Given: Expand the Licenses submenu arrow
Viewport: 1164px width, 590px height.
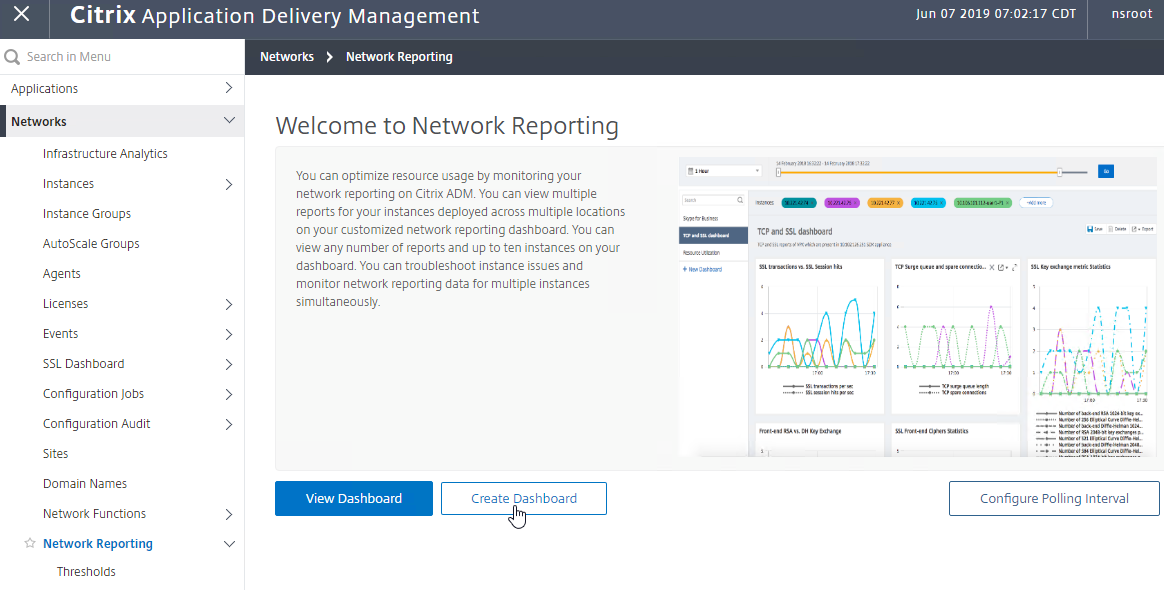Looking at the screenshot, I should coord(229,304).
